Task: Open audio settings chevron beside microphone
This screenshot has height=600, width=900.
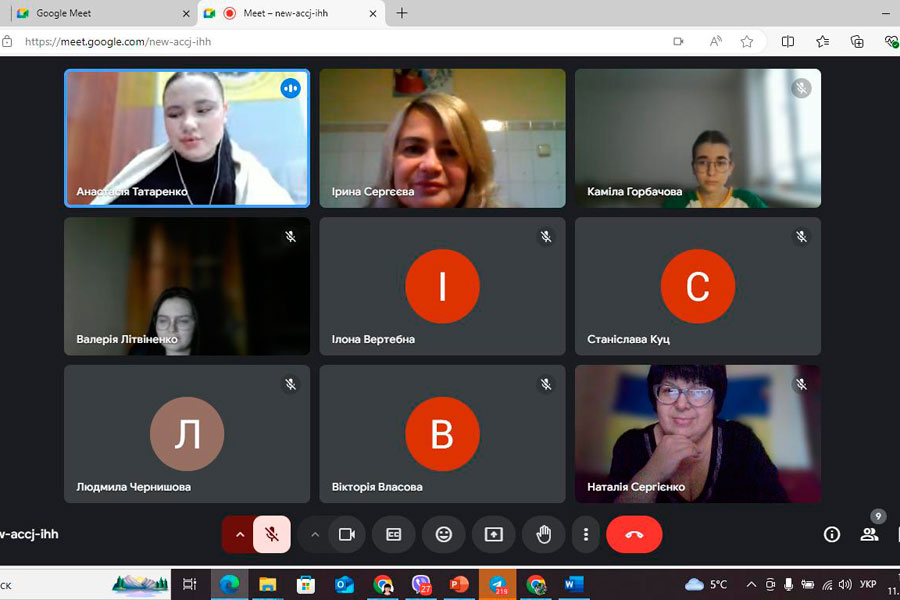Action: click(x=240, y=535)
